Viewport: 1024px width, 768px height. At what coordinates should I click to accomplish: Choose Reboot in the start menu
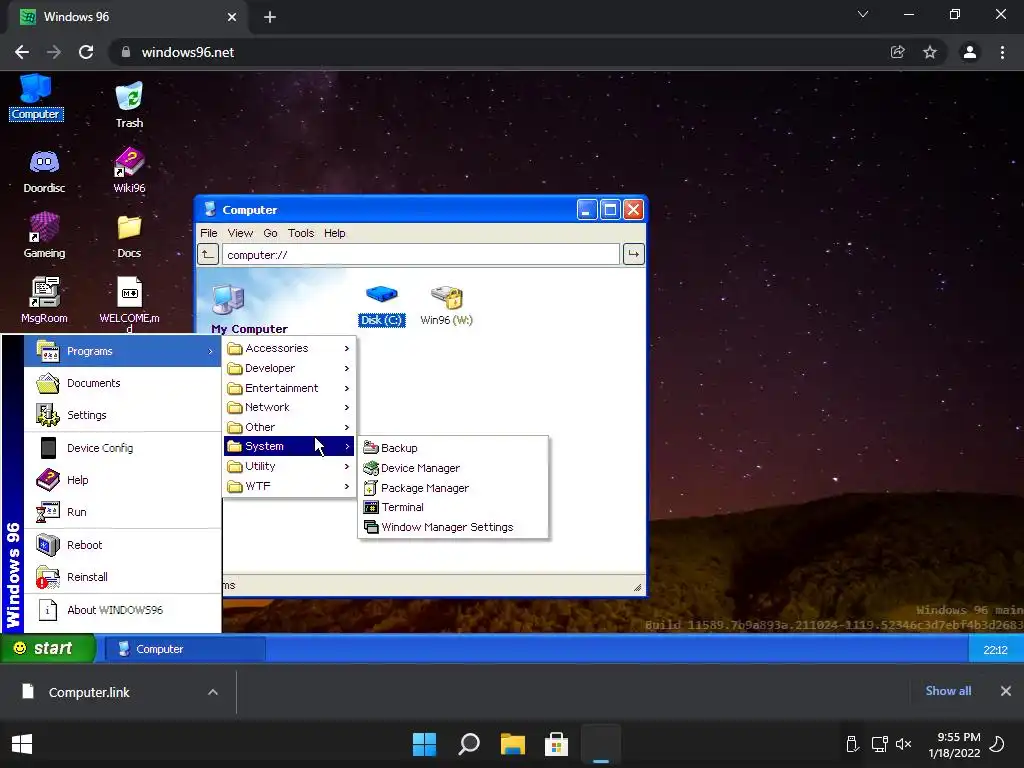pyautogui.click(x=123, y=545)
